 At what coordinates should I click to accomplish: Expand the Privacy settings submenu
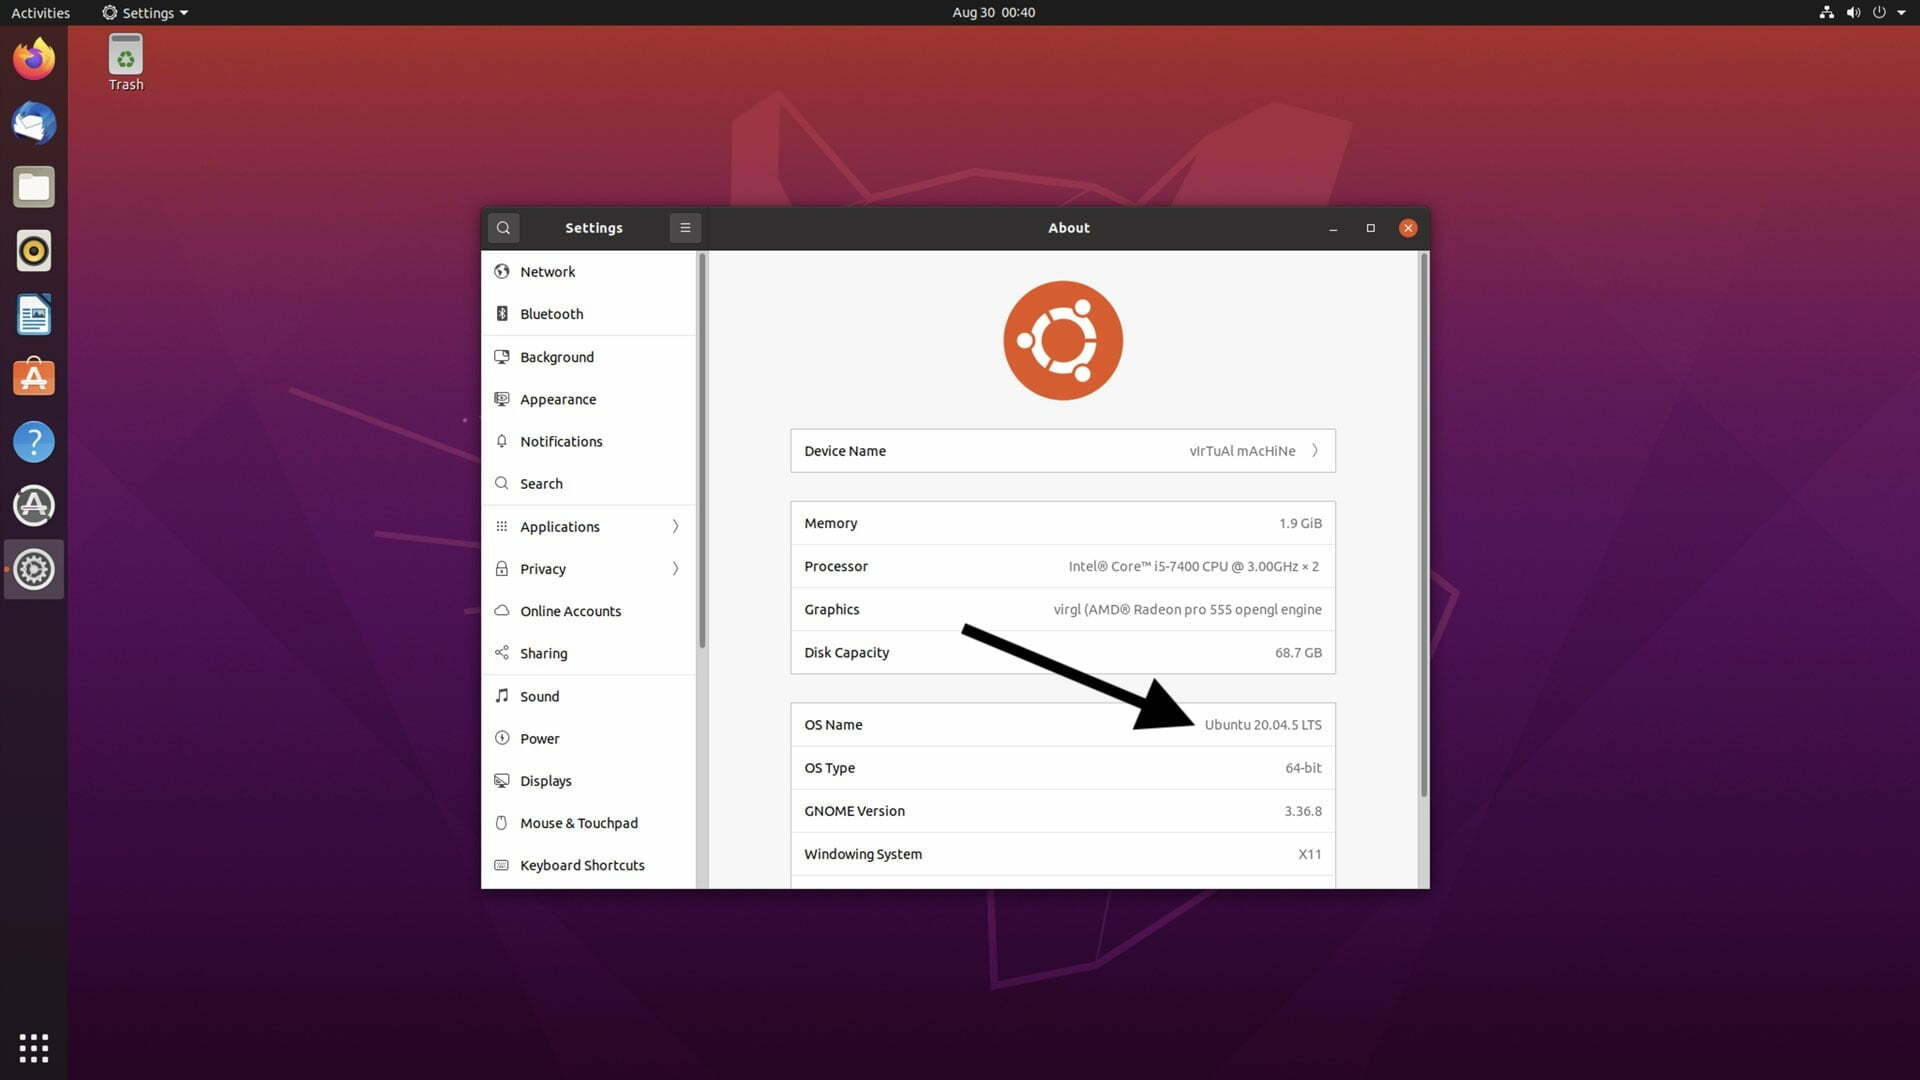pyautogui.click(x=673, y=568)
